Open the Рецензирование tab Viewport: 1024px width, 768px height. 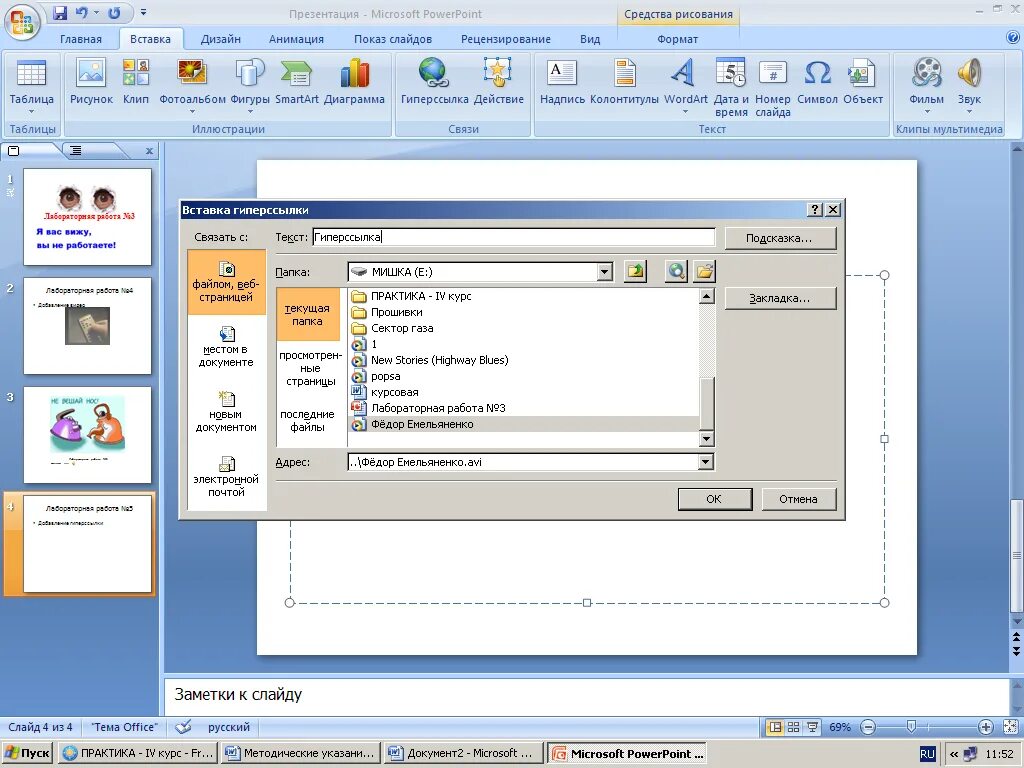coord(506,39)
